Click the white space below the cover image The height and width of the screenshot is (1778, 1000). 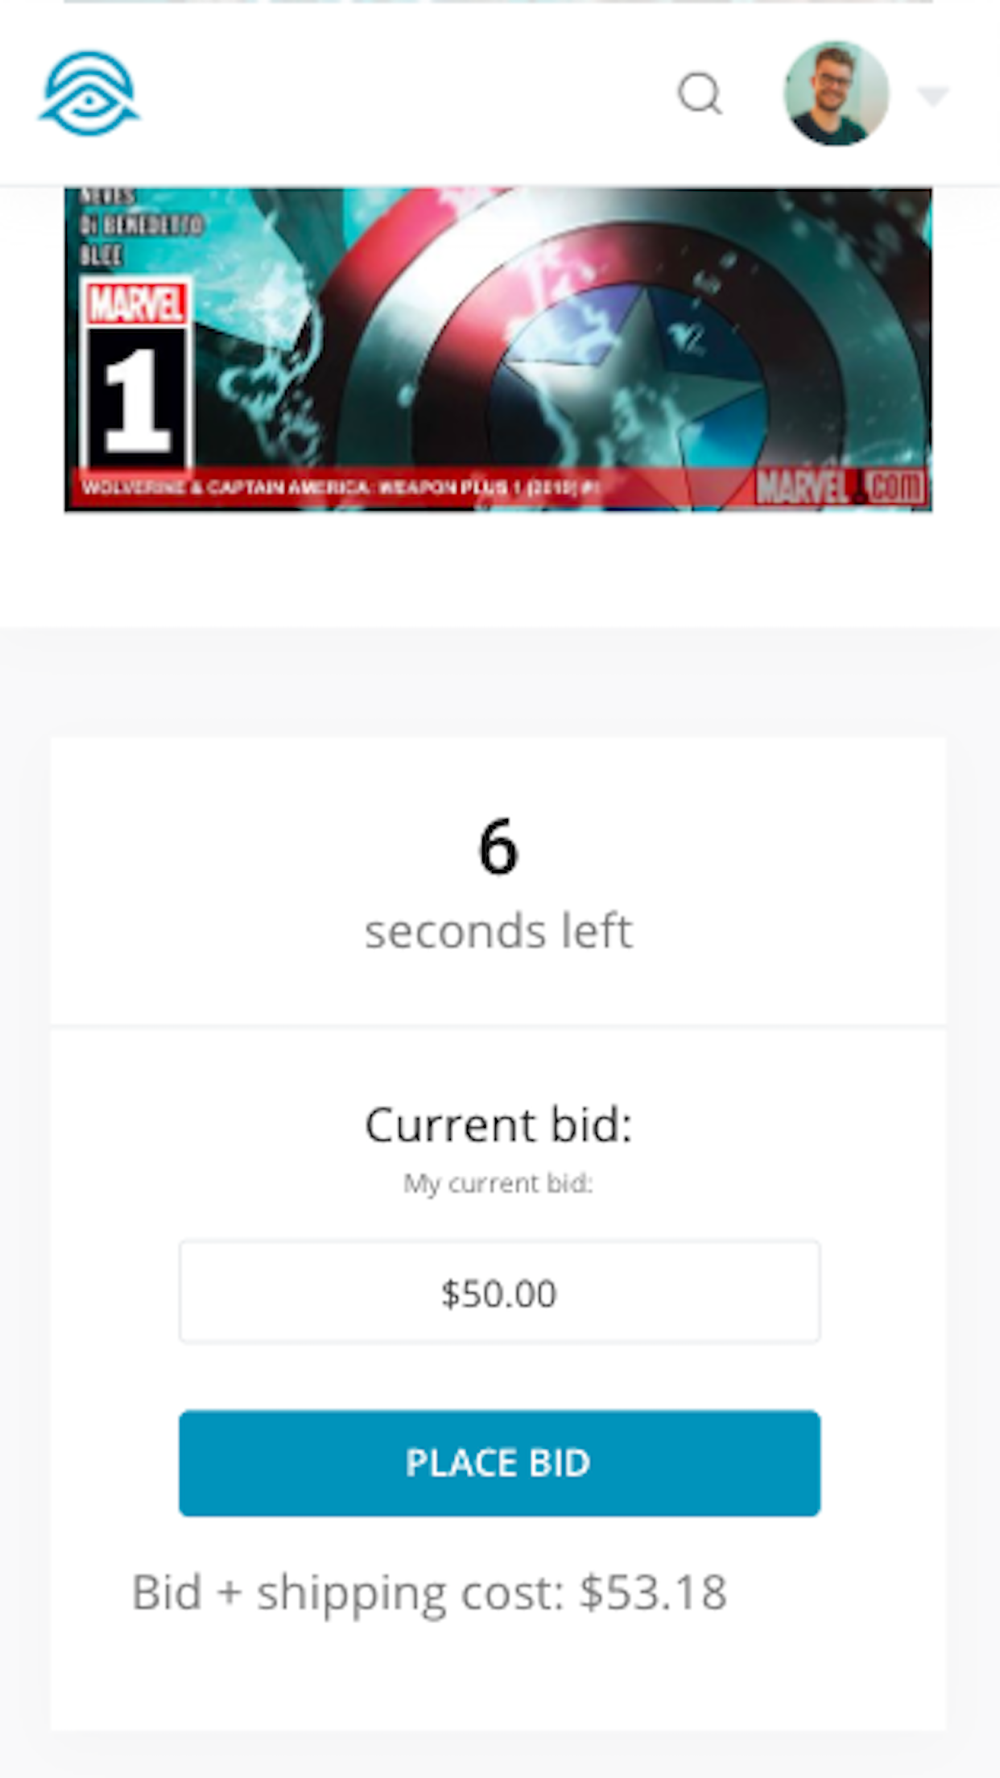coord(500,568)
